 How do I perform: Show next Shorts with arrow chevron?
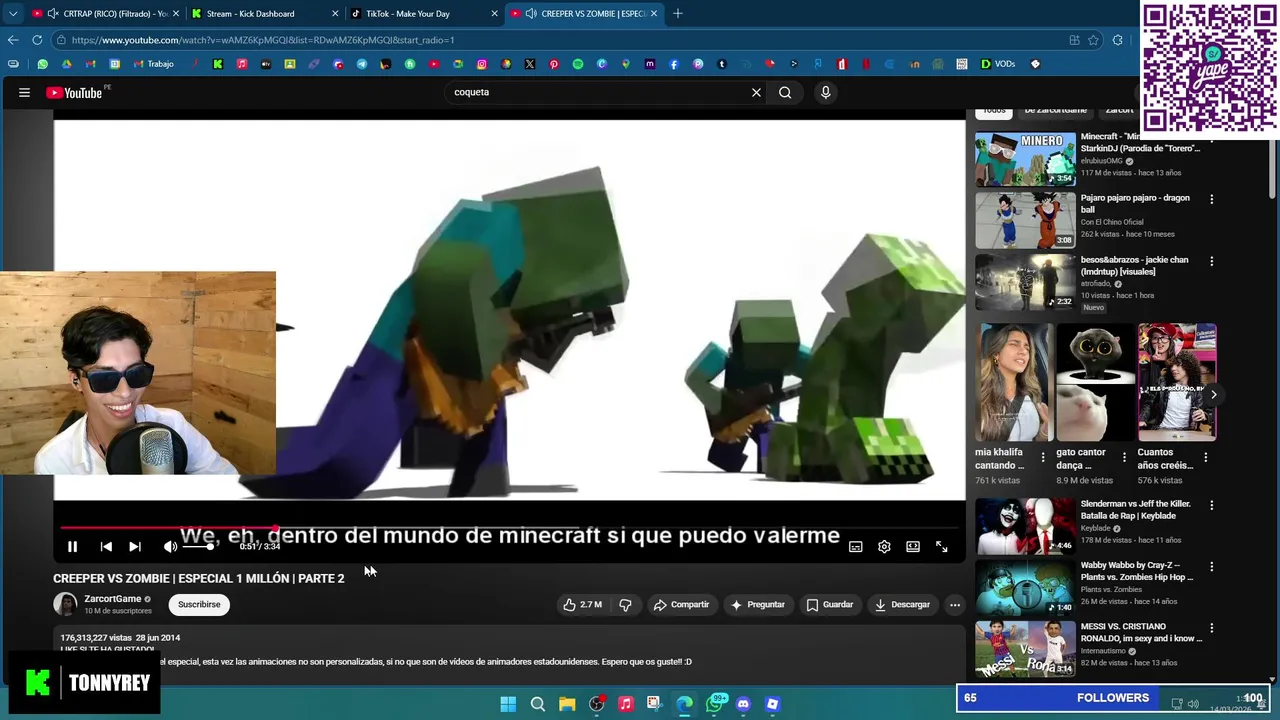[1213, 395]
